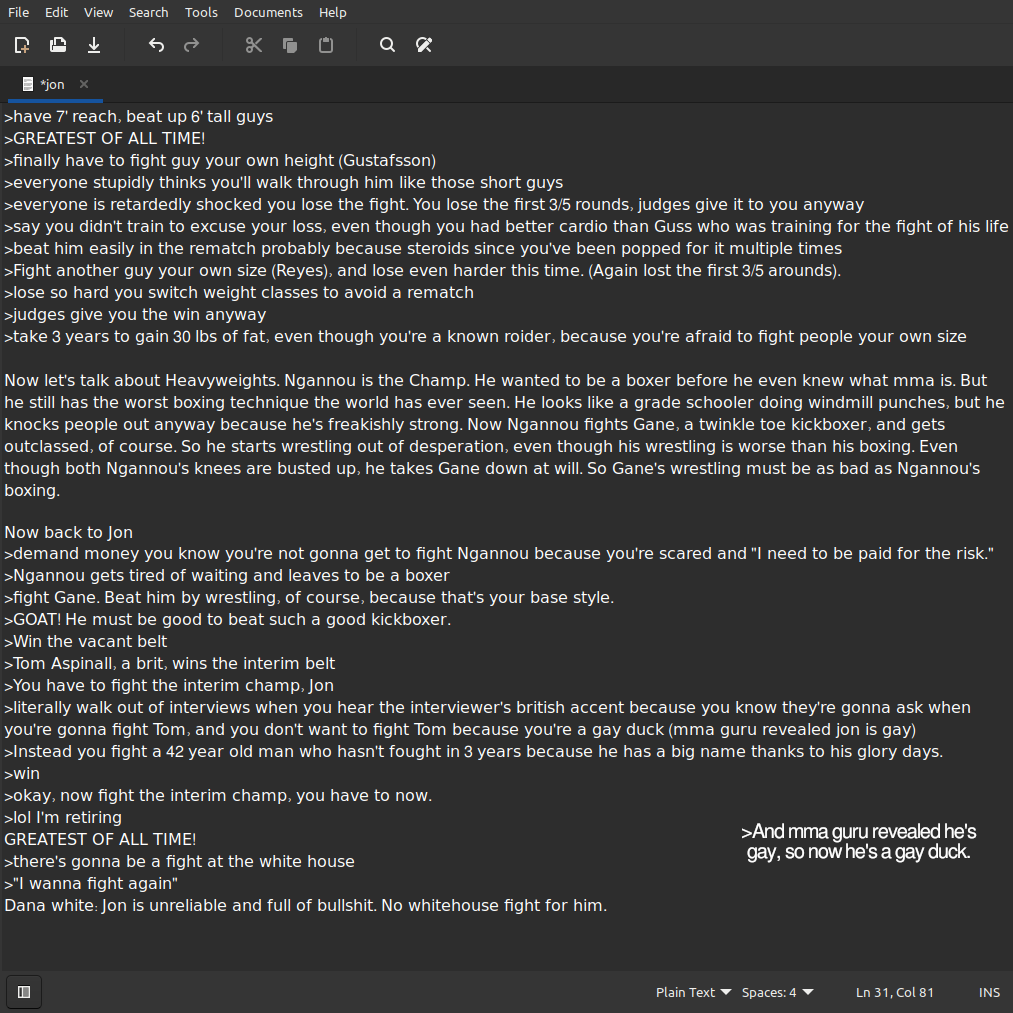Click line '>okay, now fight the interim champ'

218,795
